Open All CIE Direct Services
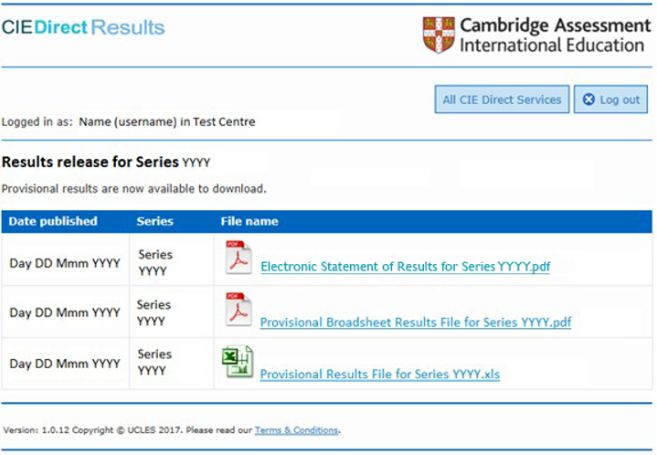The image size is (657, 455). coord(503,100)
